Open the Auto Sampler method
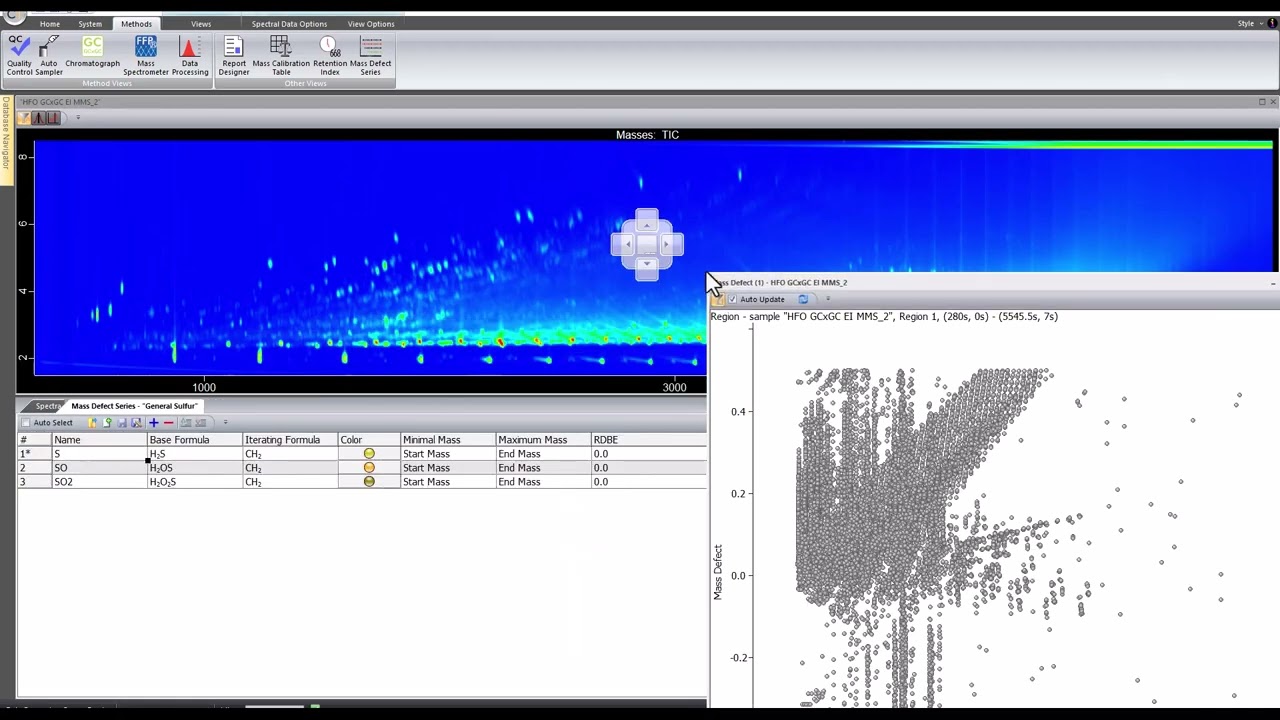This screenshot has height=720, width=1280. (x=49, y=56)
